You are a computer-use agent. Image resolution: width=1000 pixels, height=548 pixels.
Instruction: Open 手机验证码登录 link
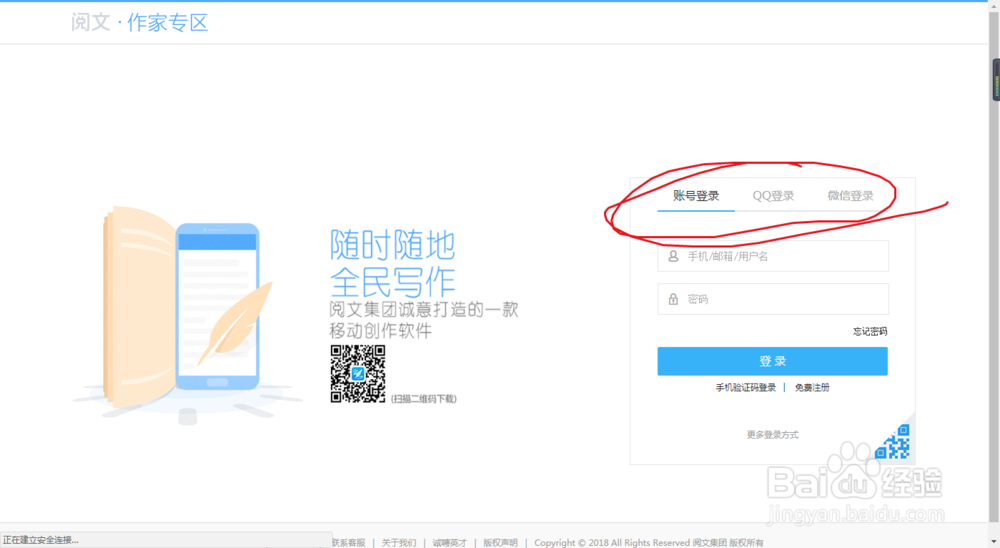(746, 388)
